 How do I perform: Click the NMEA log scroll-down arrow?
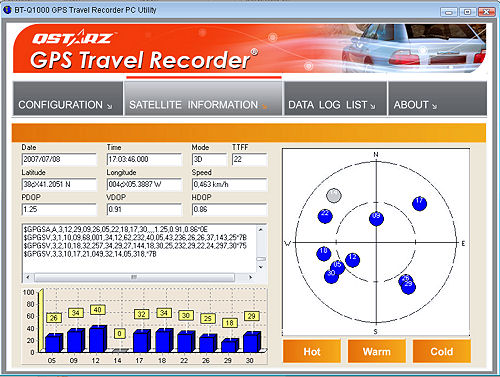261,267
